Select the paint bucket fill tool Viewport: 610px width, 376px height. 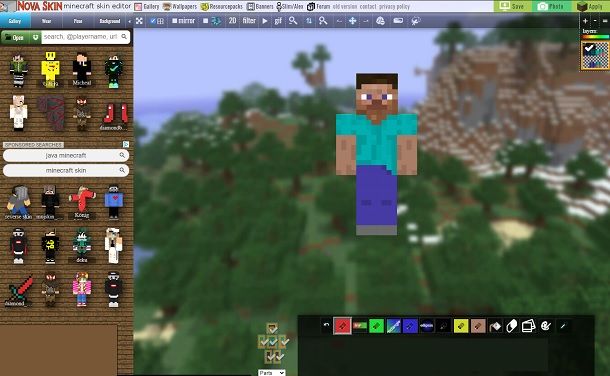pos(495,326)
